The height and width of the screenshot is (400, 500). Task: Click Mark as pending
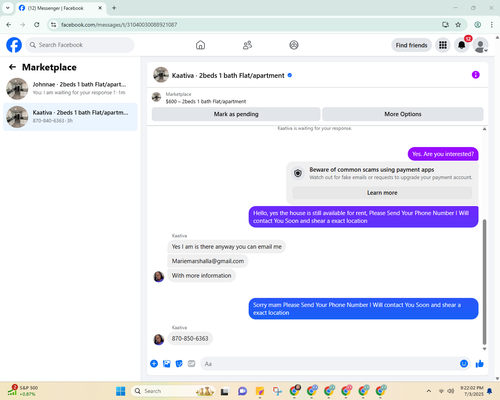pyautogui.click(x=236, y=114)
